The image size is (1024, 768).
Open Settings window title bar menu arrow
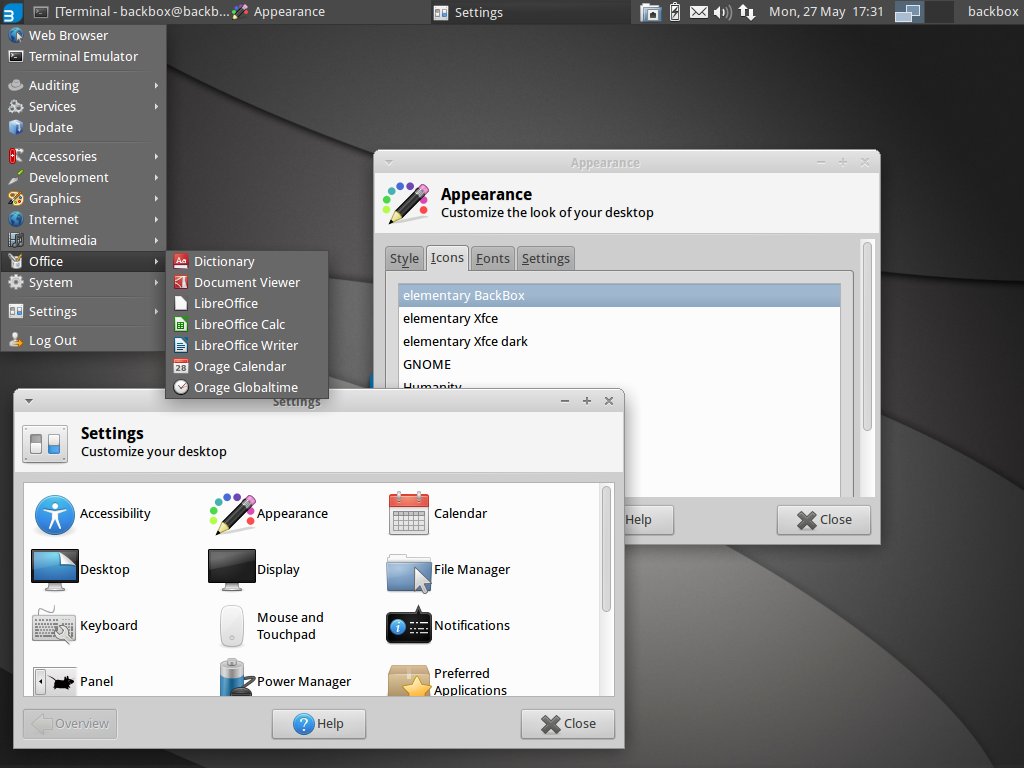click(29, 401)
